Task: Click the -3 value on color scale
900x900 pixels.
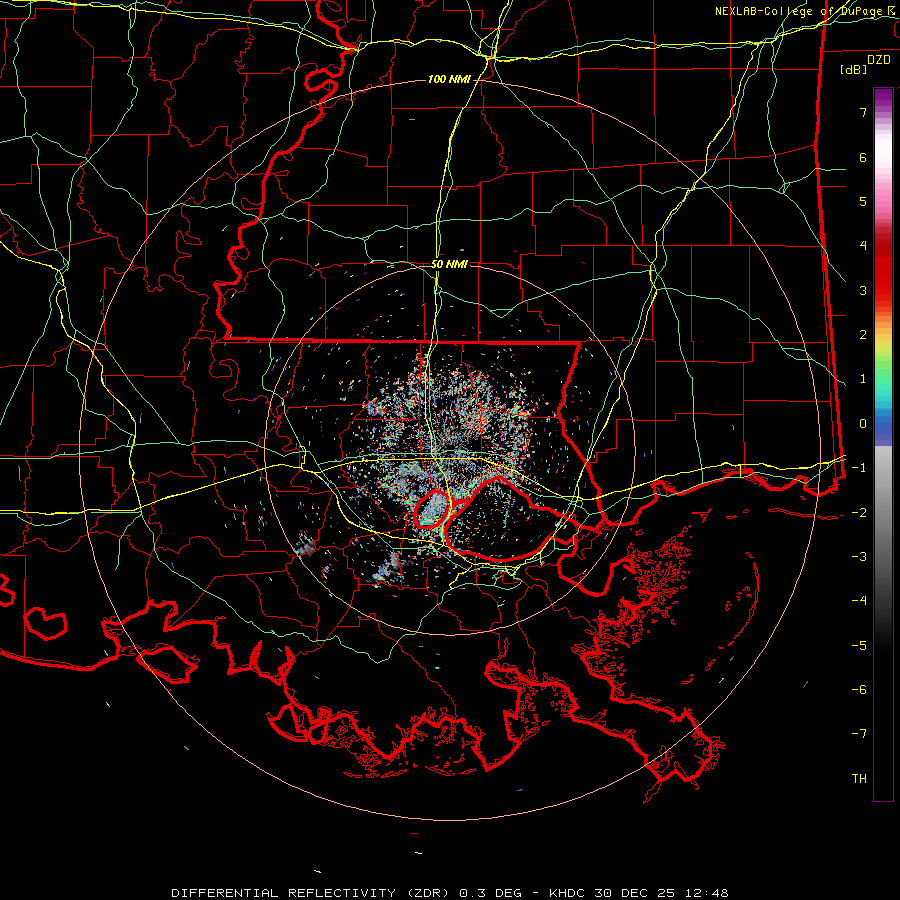Action: click(x=859, y=557)
